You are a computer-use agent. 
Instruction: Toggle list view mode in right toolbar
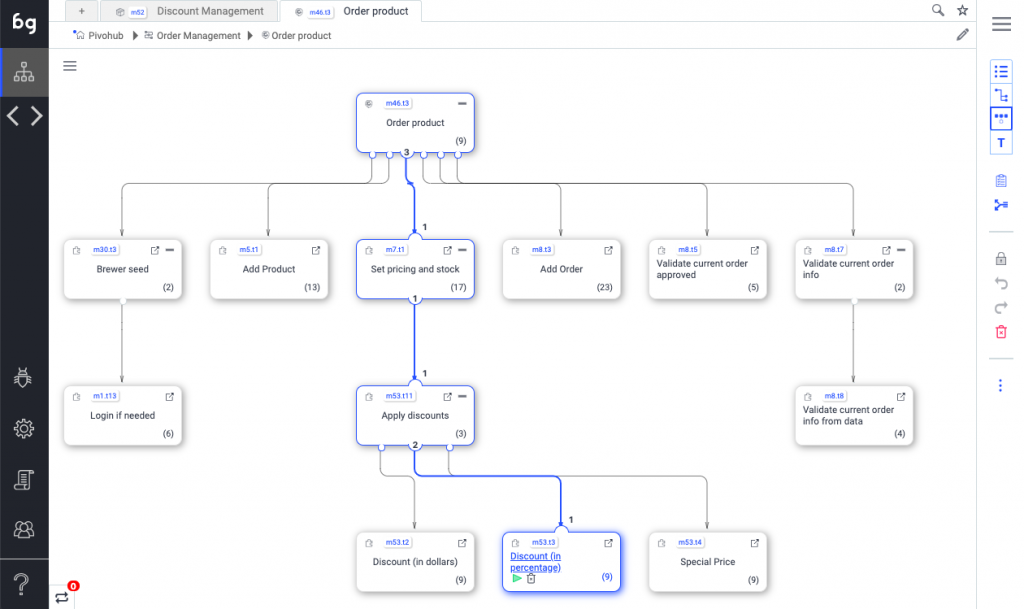(x=1001, y=71)
